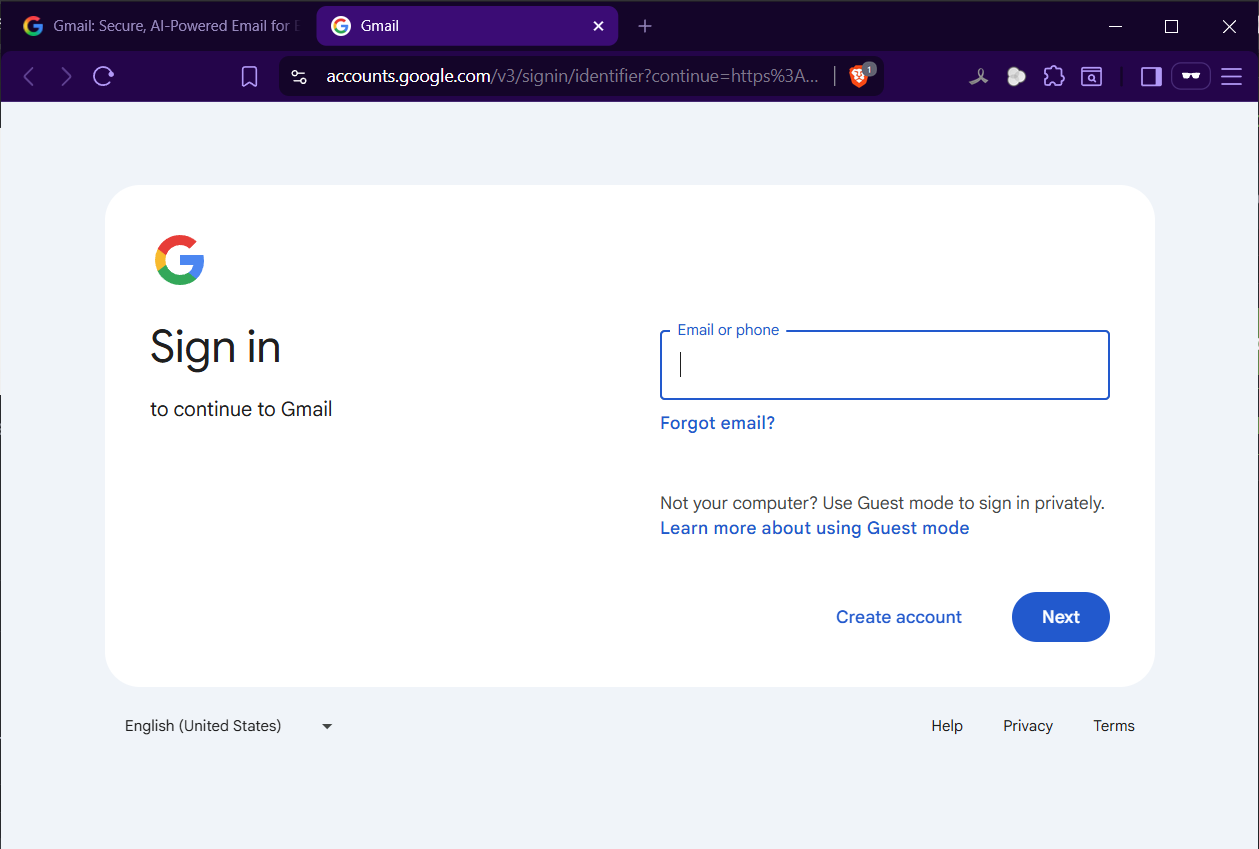Click the Email or phone input field
This screenshot has height=849, width=1259.
point(884,365)
